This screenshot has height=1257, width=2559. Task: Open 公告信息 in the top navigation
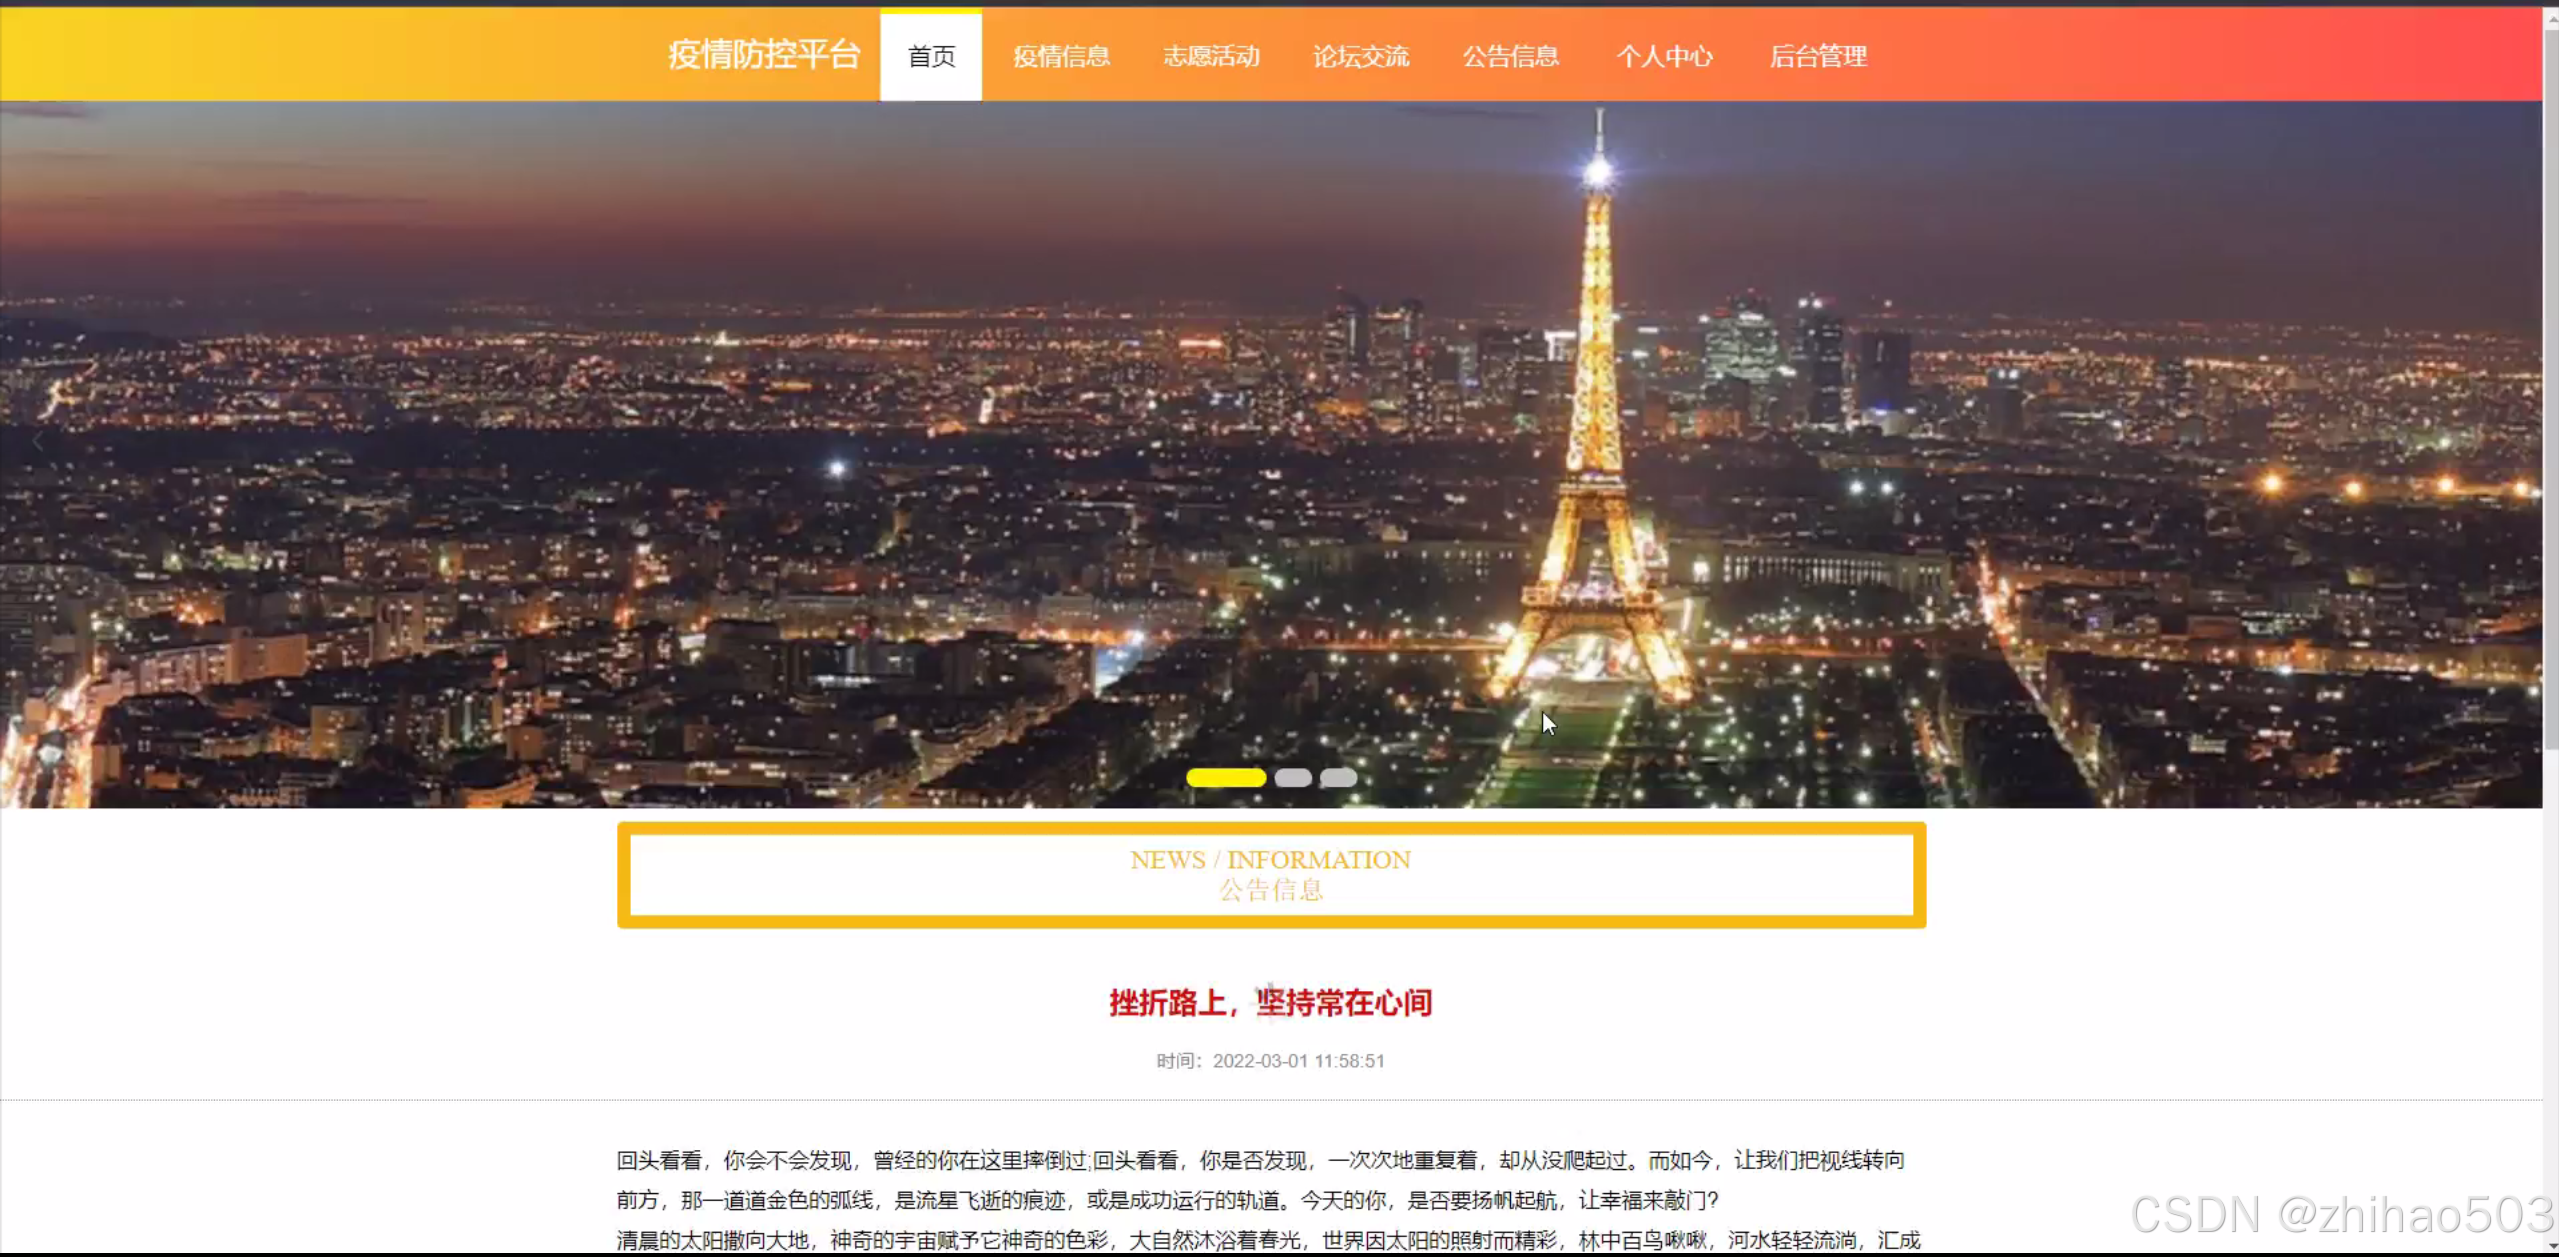[x=1511, y=56]
